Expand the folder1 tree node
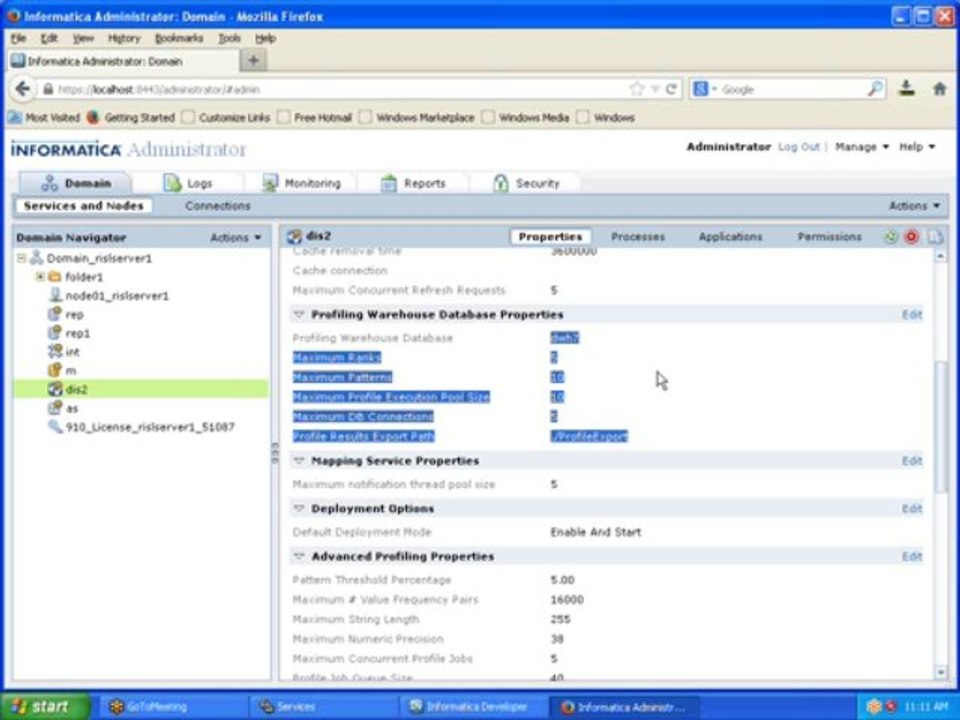Image resolution: width=960 pixels, height=720 pixels. click(x=40, y=277)
